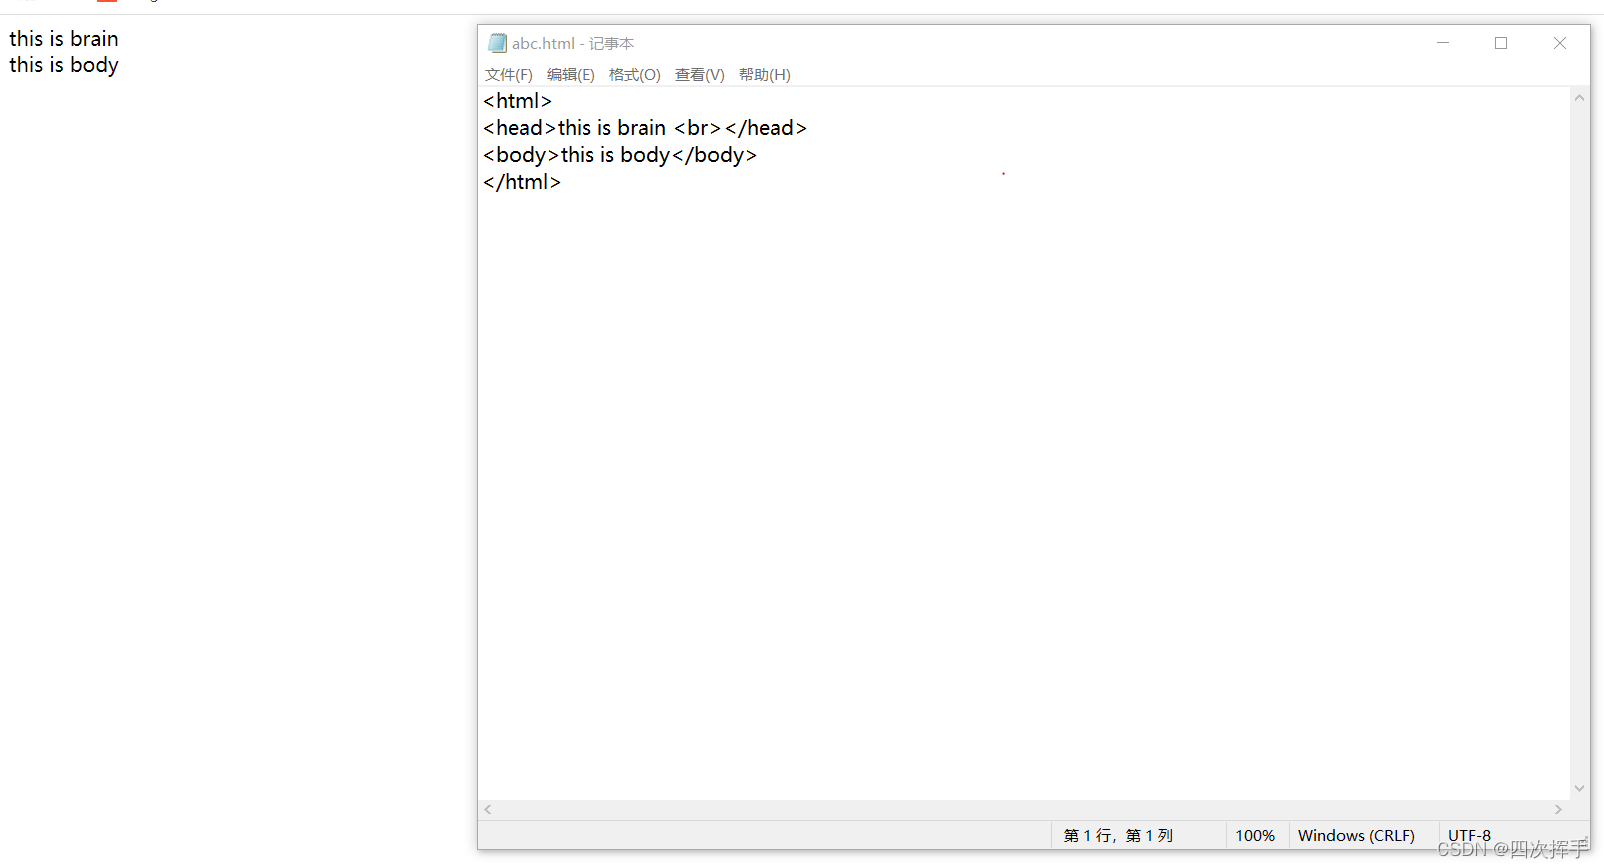The height and width of the screenshot is (868, 1604).
Task: Click the Notepad icon in title bar
Action: 497,43
